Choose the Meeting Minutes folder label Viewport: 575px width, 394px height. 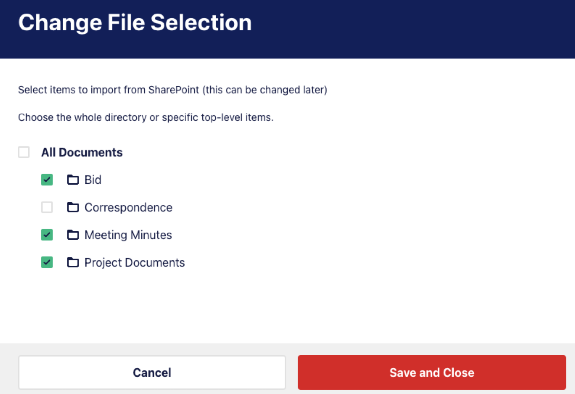point(128,235)
